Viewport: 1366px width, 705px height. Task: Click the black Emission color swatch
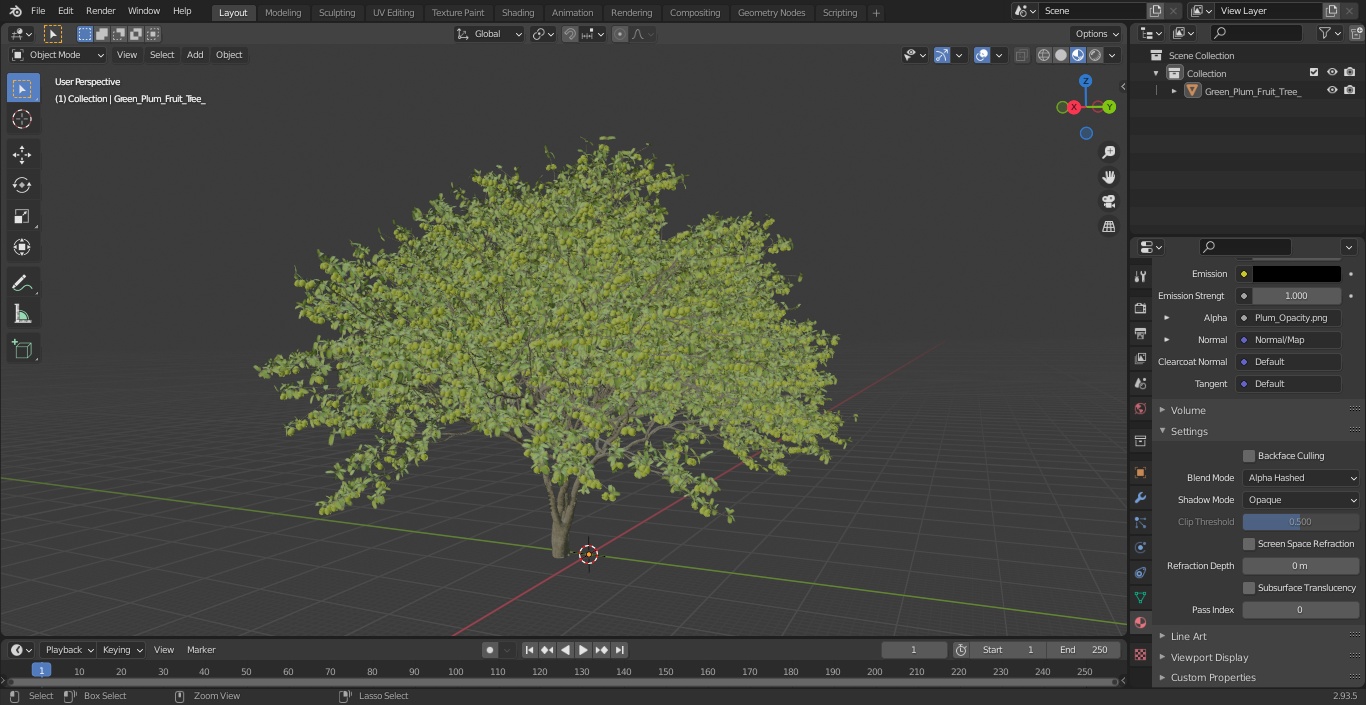[1297, 274]
